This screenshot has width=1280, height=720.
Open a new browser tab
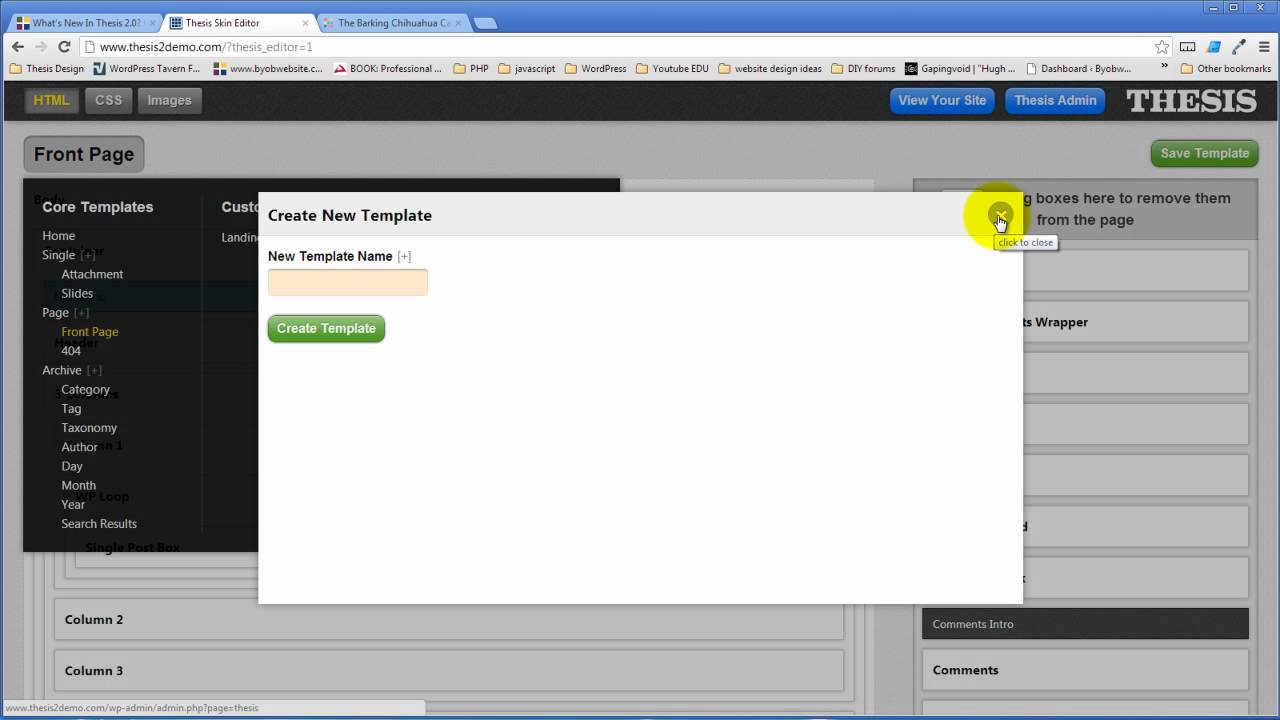[485, 23]
